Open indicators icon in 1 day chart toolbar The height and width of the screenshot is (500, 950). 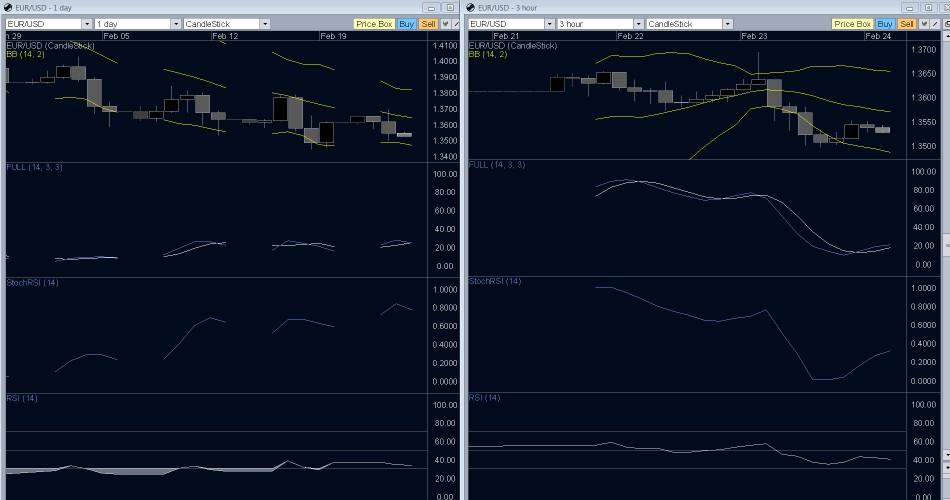click(x=446, y=24)
